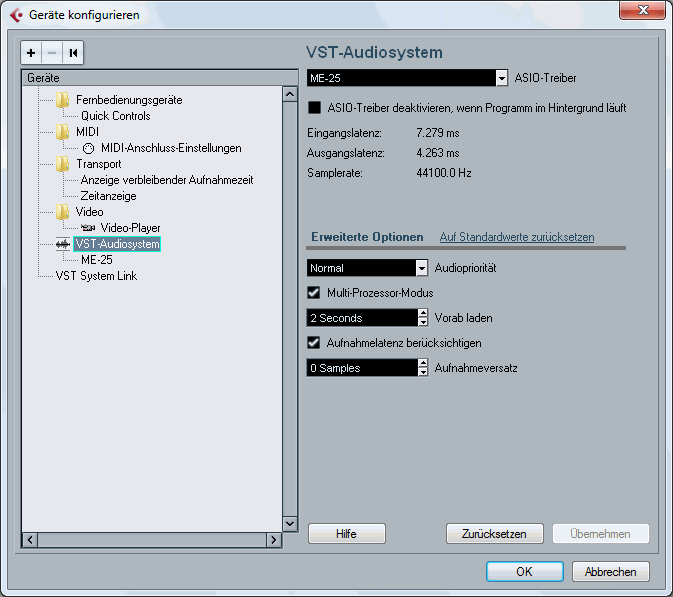Click the Video folder icon
This screenshot has width=673, height=597.
point(63,212)
